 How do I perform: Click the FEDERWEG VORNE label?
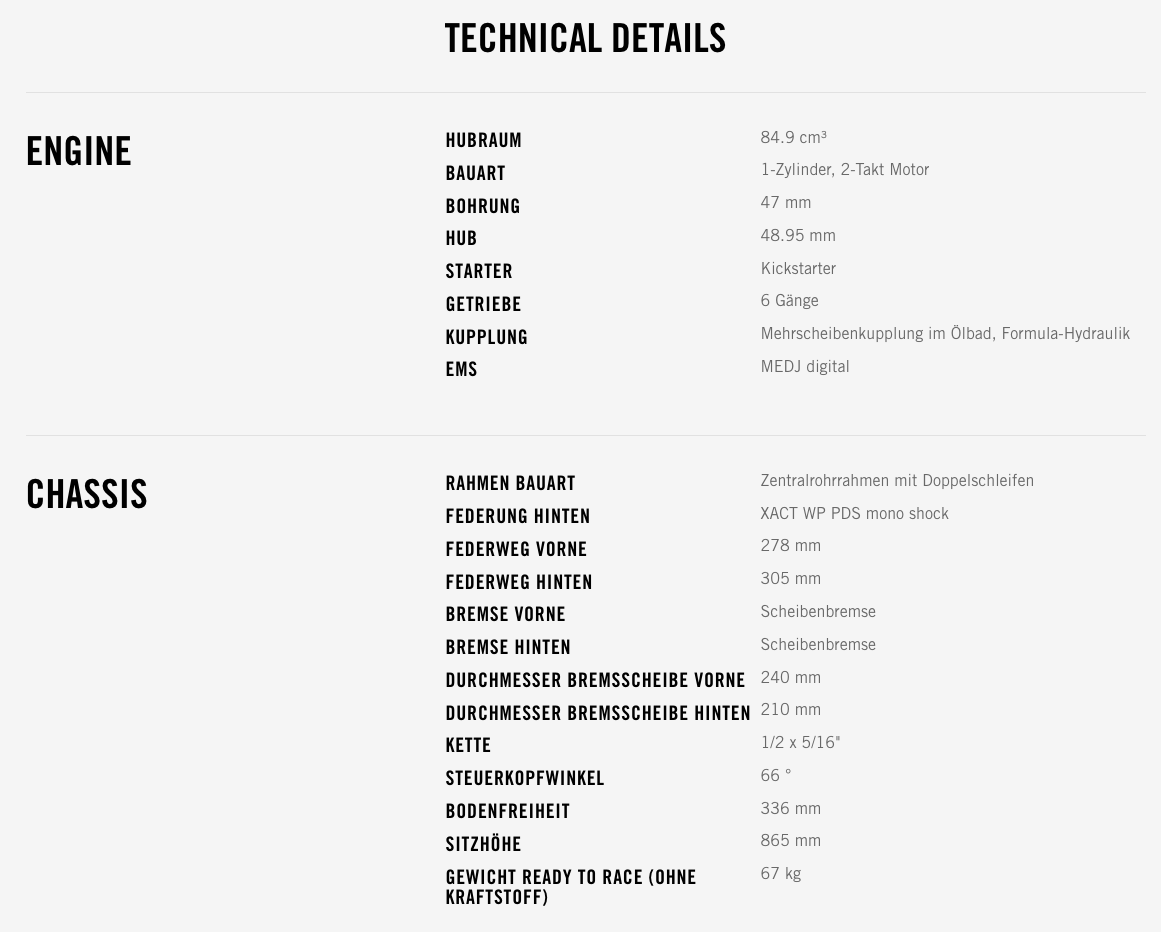point(516,550)
